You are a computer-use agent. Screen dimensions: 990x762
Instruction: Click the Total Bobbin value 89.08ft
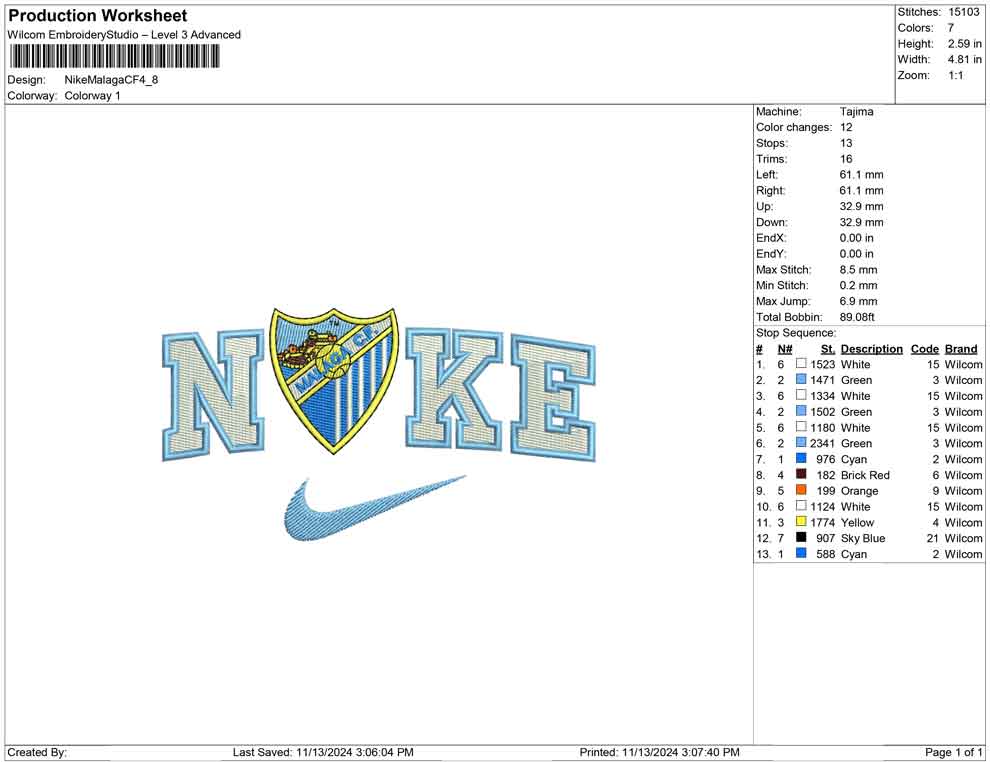[x=857, y=317]
